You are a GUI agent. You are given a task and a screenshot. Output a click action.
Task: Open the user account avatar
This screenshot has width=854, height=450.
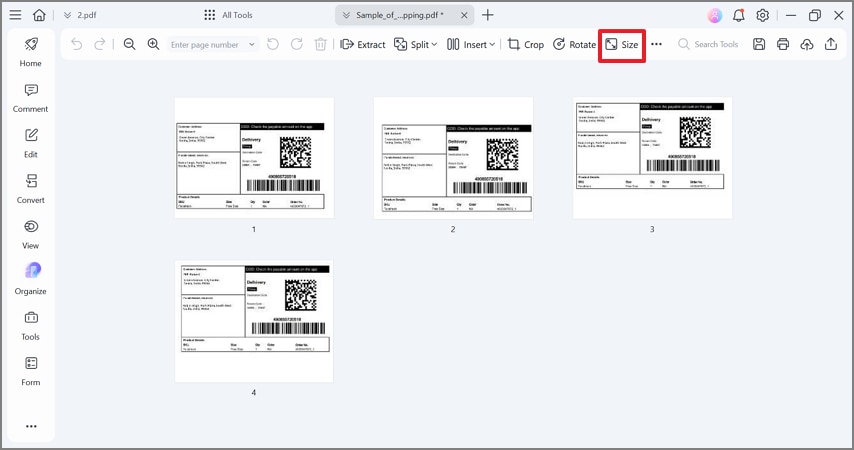click(x=715, y=15)
